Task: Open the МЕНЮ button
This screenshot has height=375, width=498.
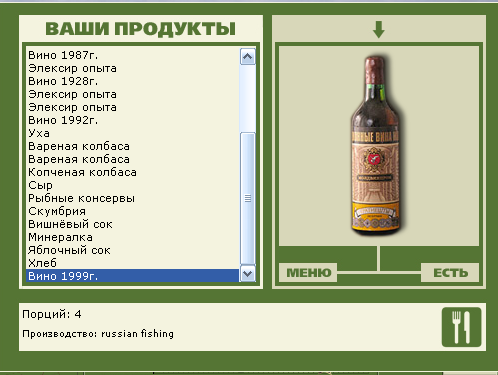Action: pos(308,273)
